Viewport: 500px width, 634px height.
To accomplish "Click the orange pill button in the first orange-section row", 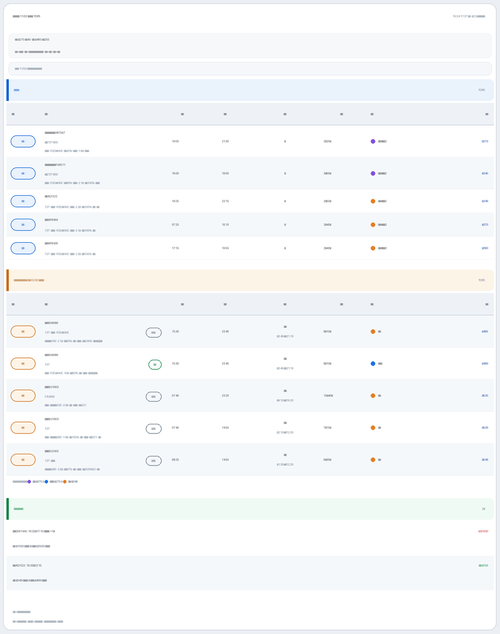I will pos(23,332).
